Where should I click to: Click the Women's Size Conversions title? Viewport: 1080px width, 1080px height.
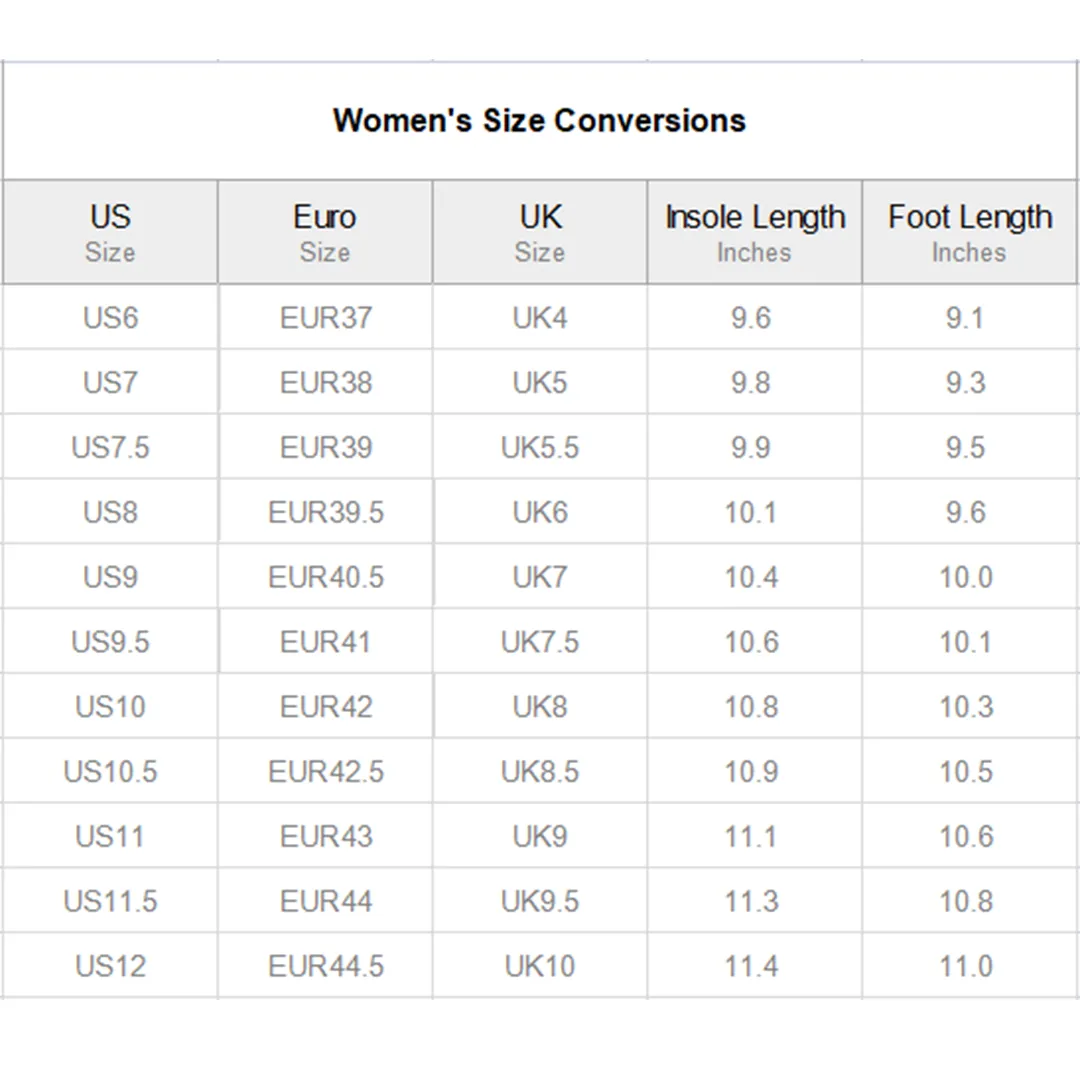pyautogui.click(x=539, y=121)
